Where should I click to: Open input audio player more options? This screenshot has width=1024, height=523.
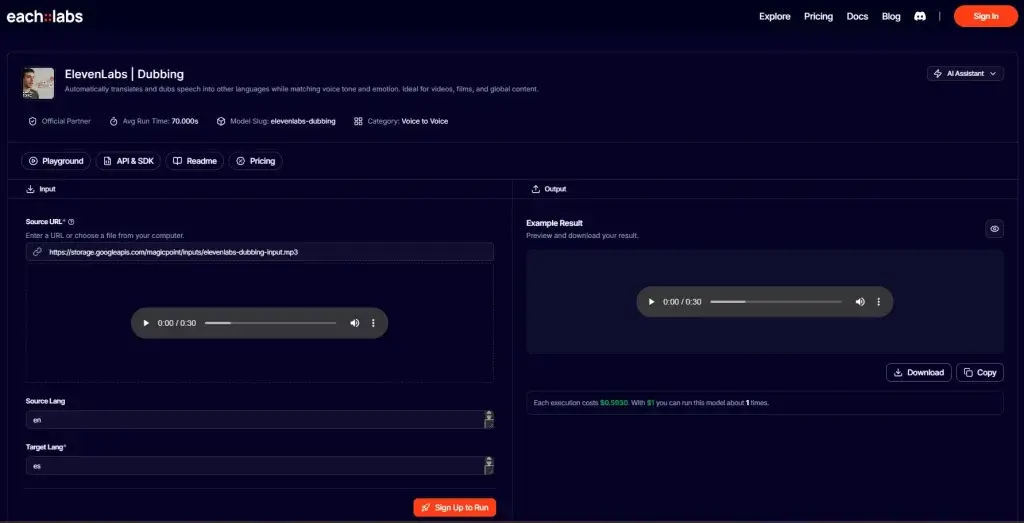click(x=374, y=323)
